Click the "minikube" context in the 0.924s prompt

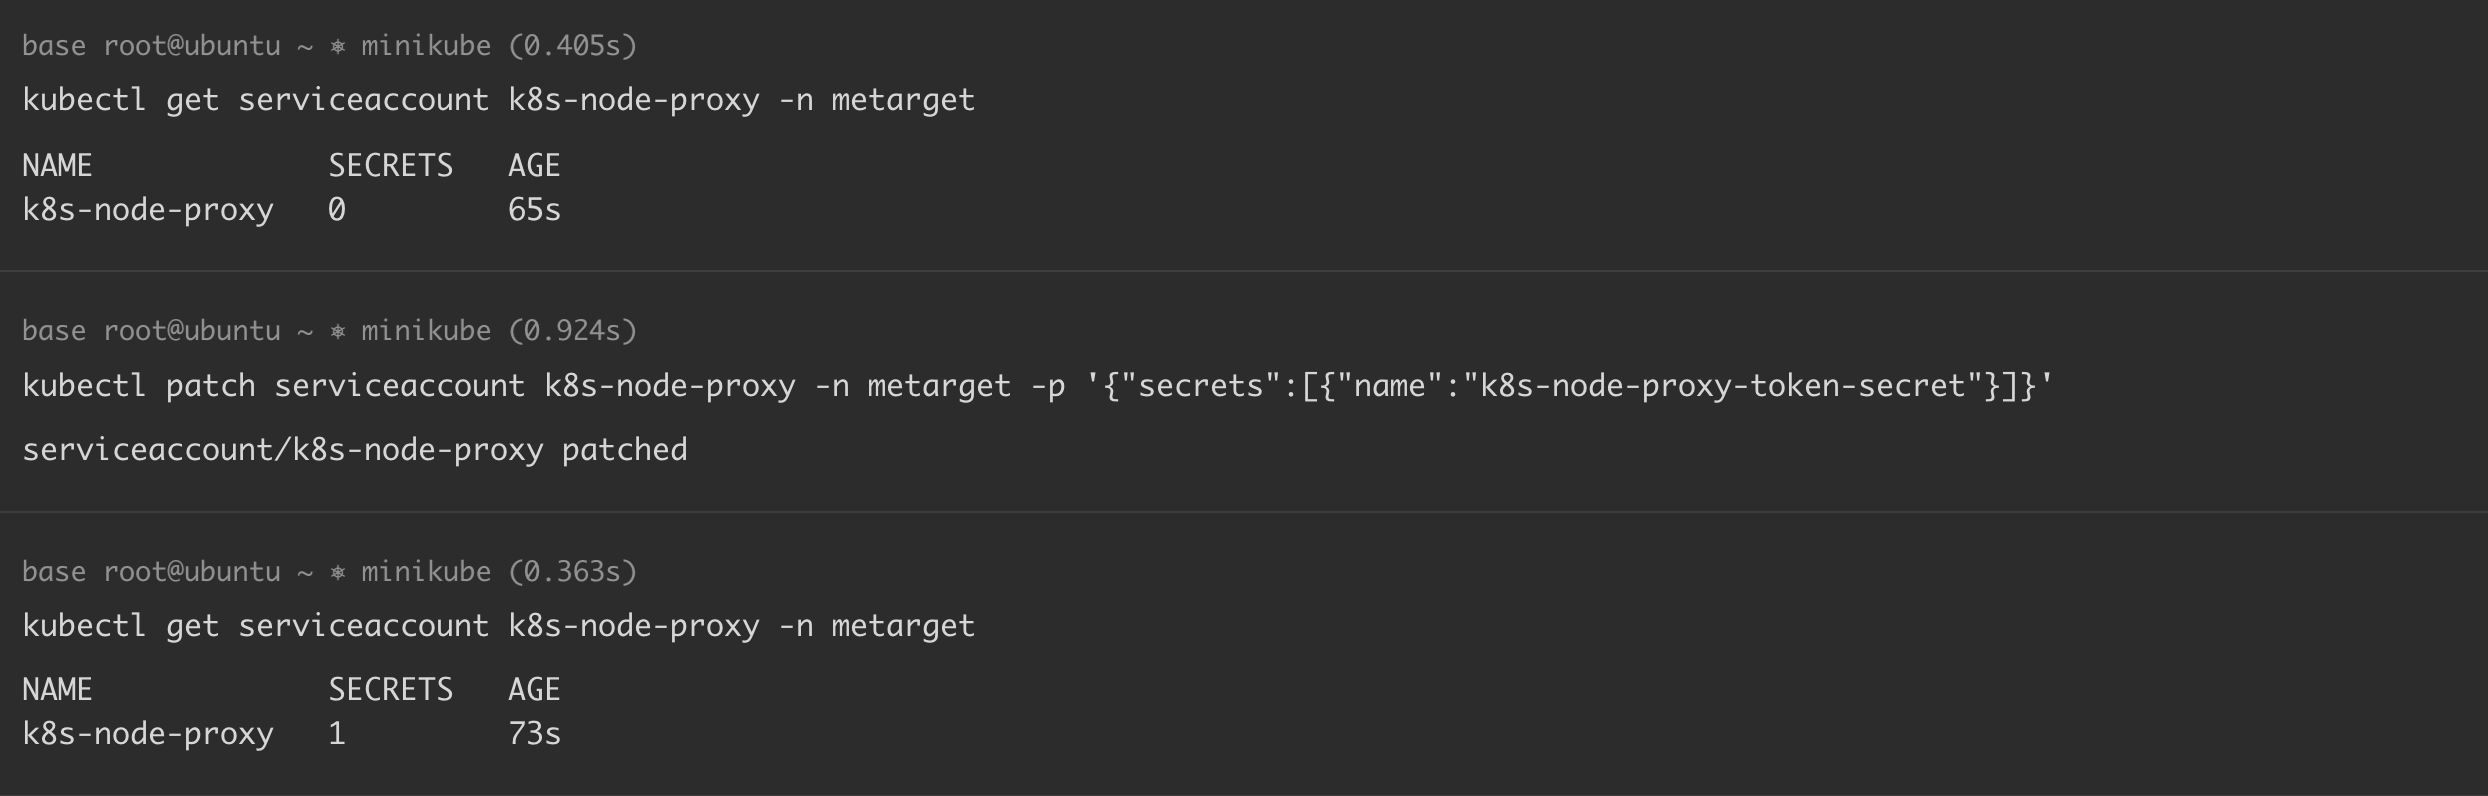pyautogui.click(x=426, y=331)
